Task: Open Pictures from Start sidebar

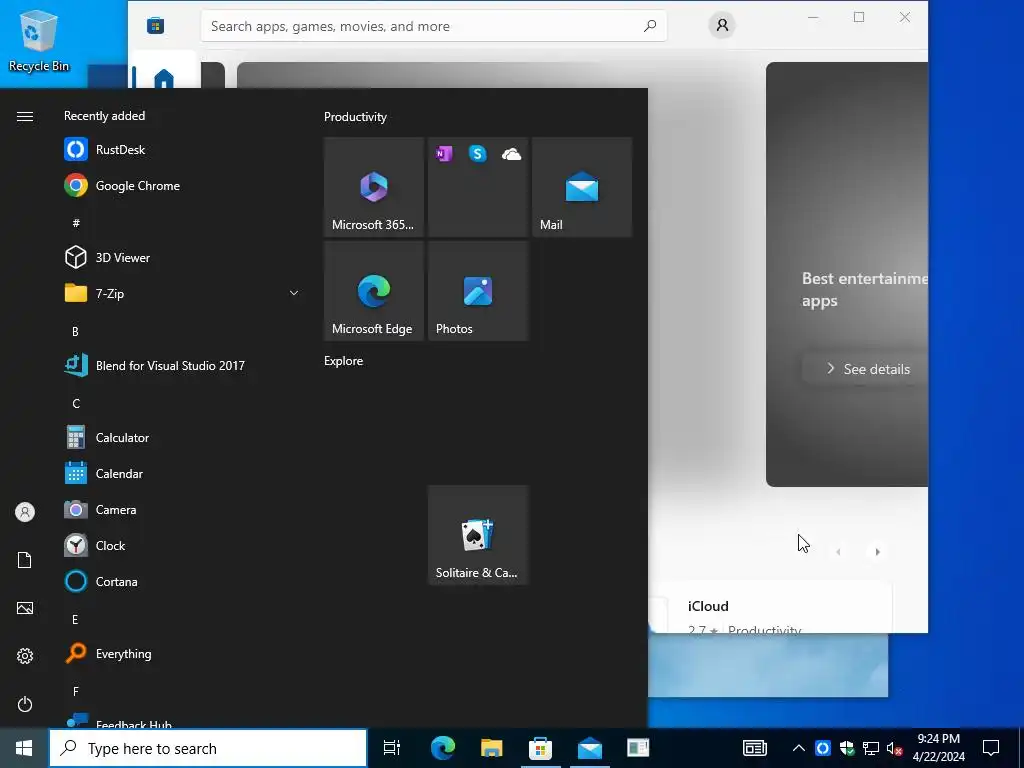Action: pyautogui.click(x=25, y=608)
